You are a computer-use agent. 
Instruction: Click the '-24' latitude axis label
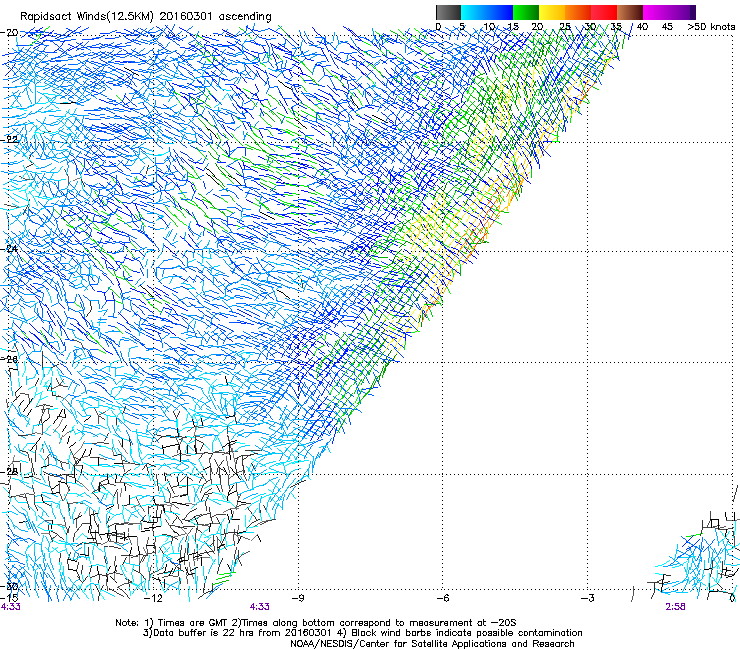click(9, 248)
